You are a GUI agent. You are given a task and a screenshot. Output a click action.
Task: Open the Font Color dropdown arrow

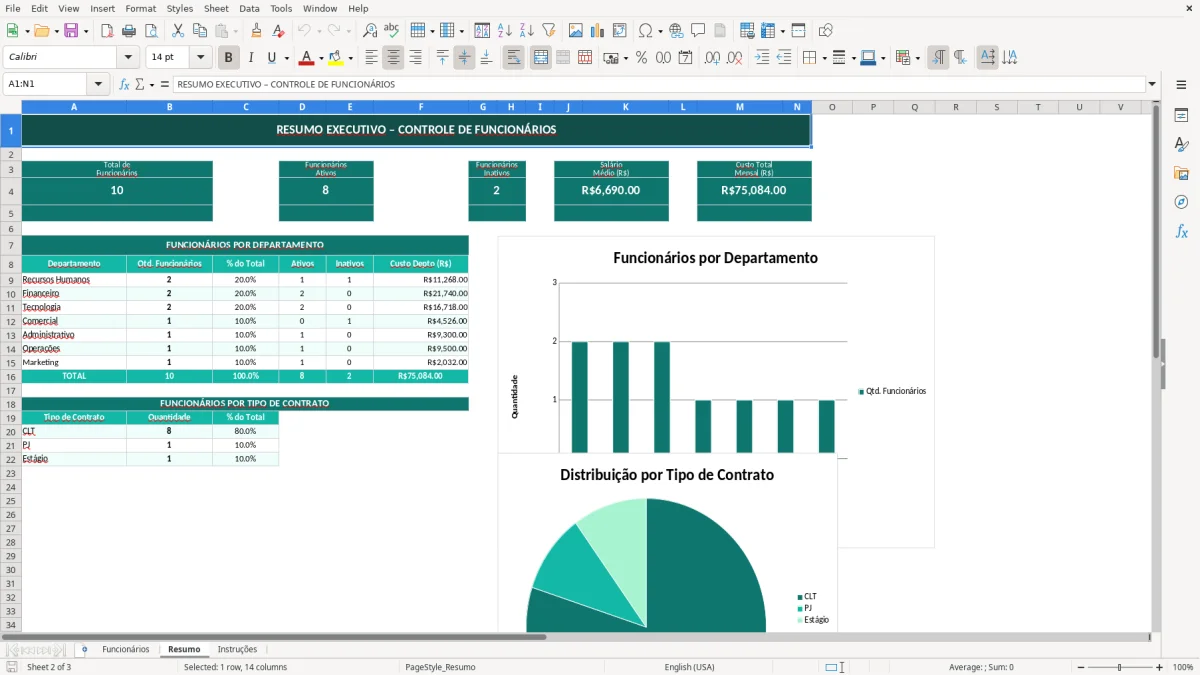point(321,58)
